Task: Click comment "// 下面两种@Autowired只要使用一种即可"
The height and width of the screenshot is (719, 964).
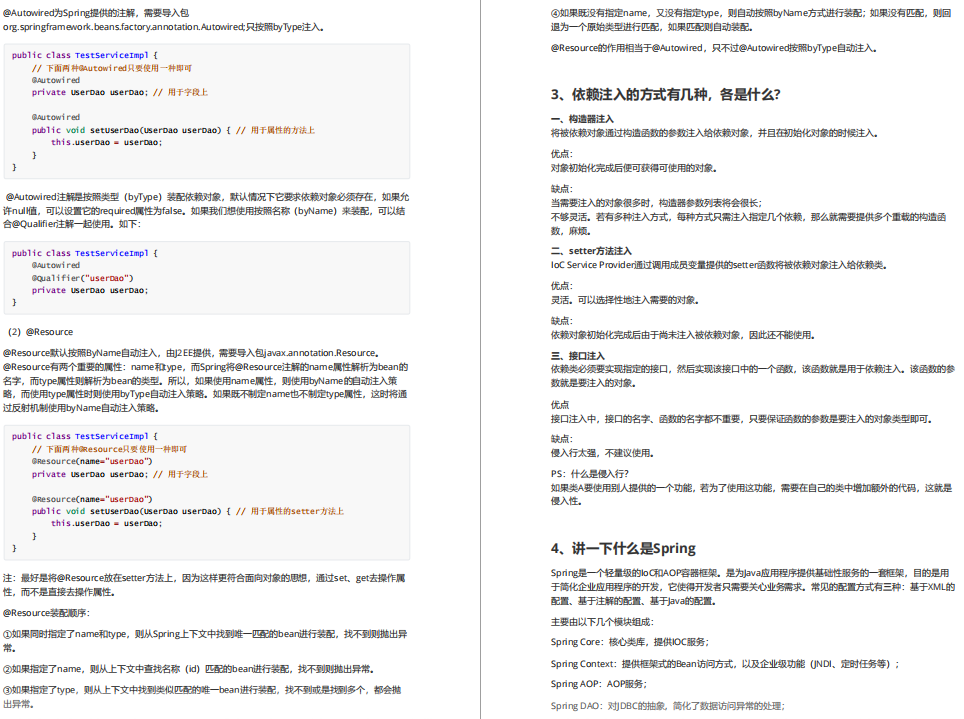Action: click(x=112, y=68)
